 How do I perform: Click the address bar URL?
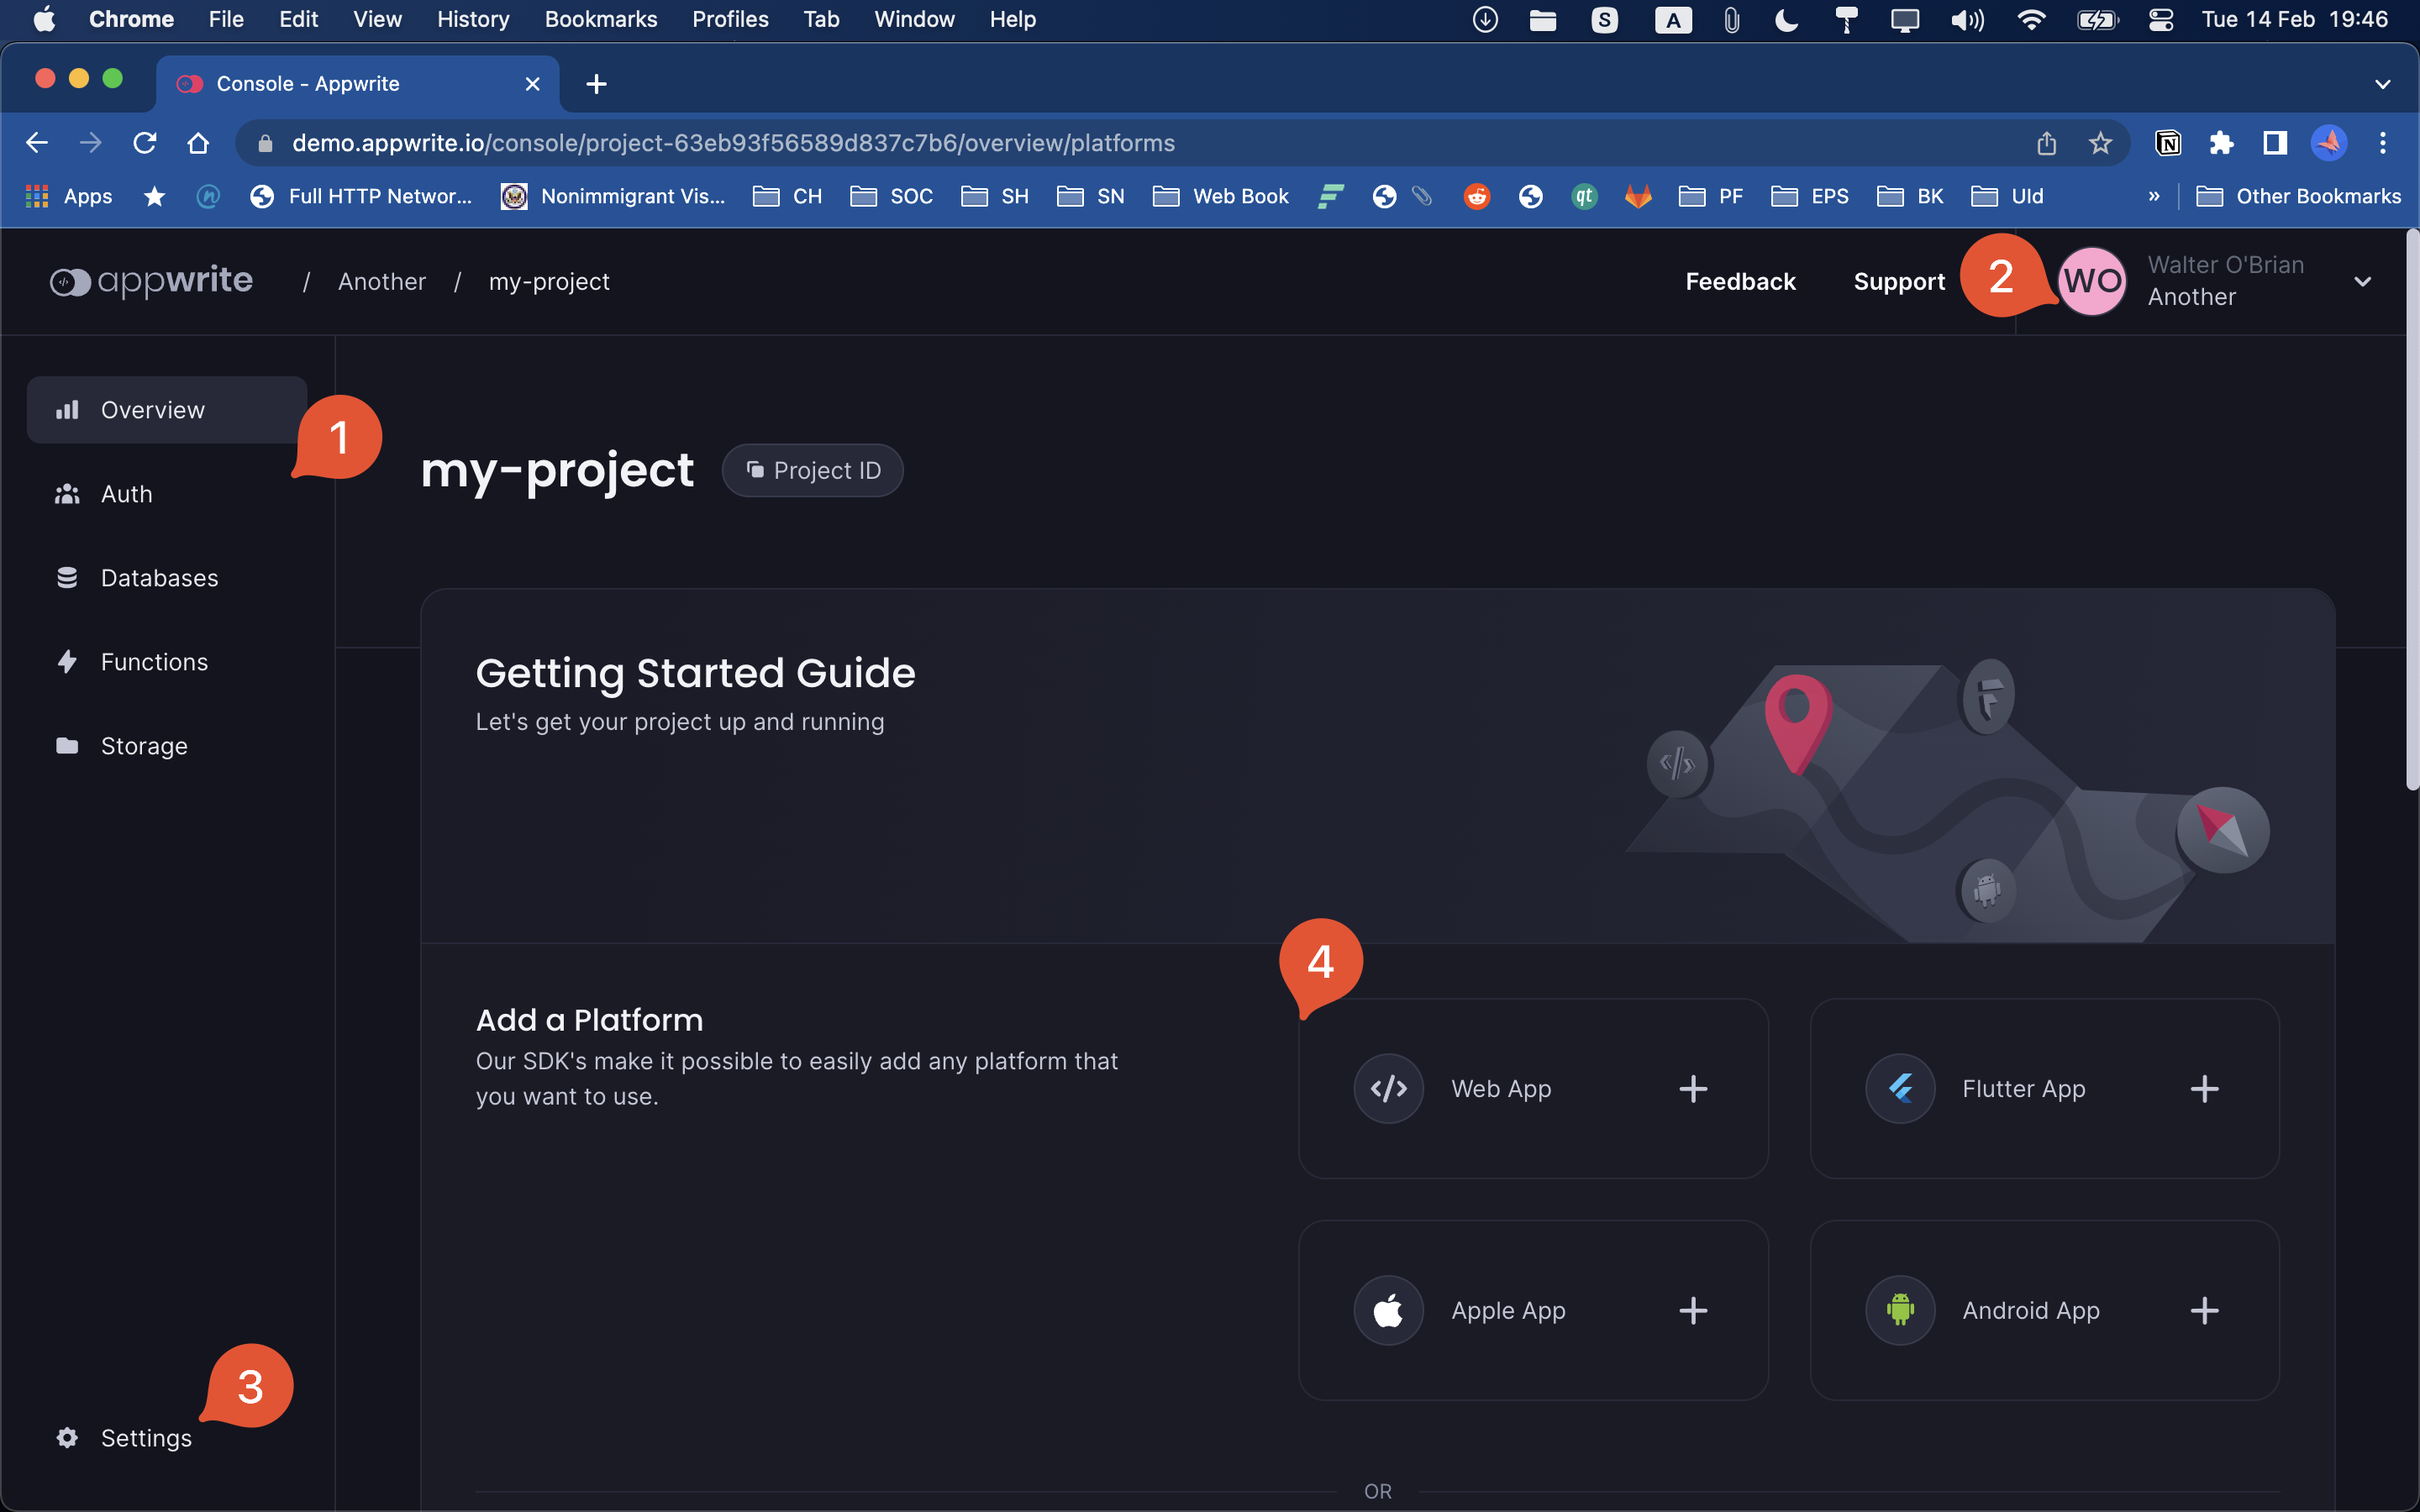(733, 143)
